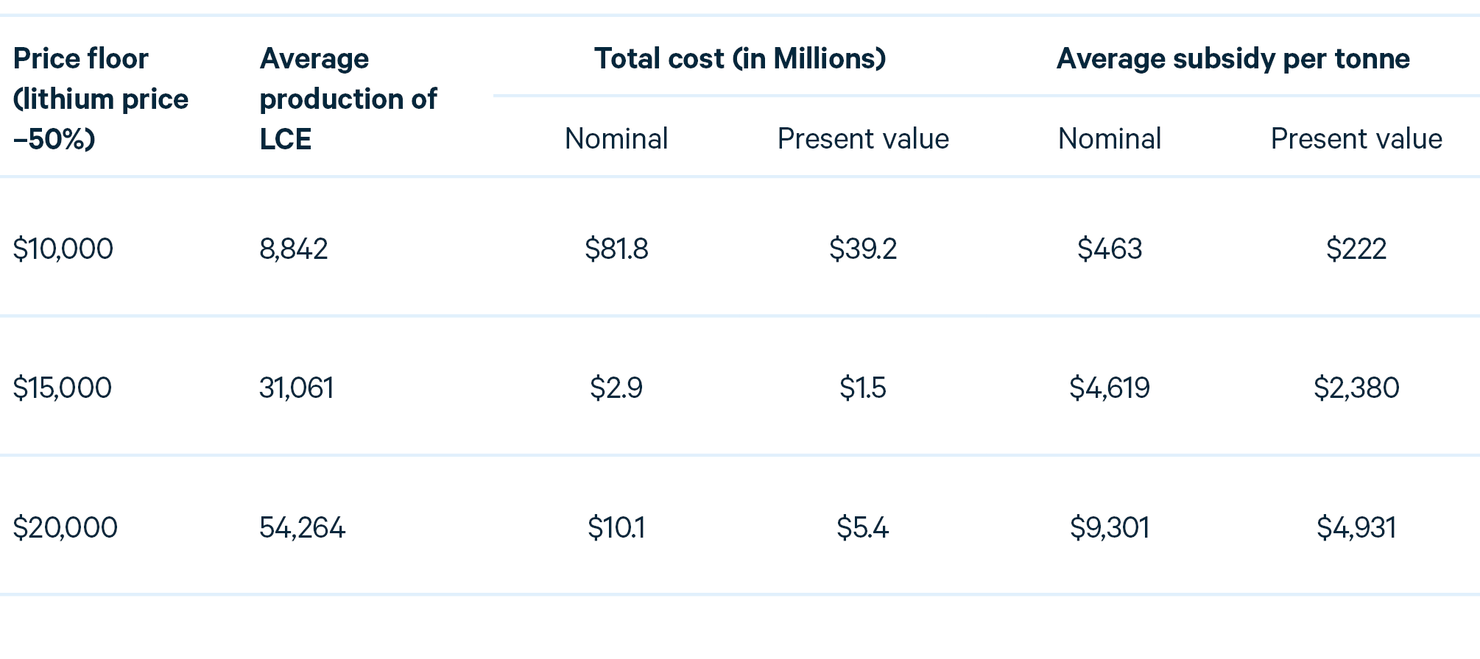Screen dimensions: 1480x659
Task: Select Present value subheader under Average subsidy
Action: coord(1356,138)
